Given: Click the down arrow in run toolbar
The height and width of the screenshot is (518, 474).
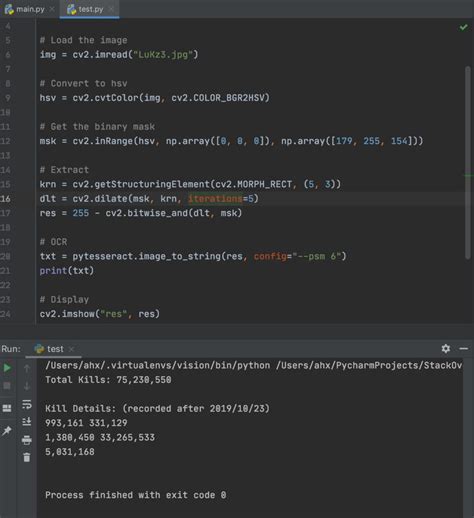Looking at the screenshot, I should coord(27,386).
